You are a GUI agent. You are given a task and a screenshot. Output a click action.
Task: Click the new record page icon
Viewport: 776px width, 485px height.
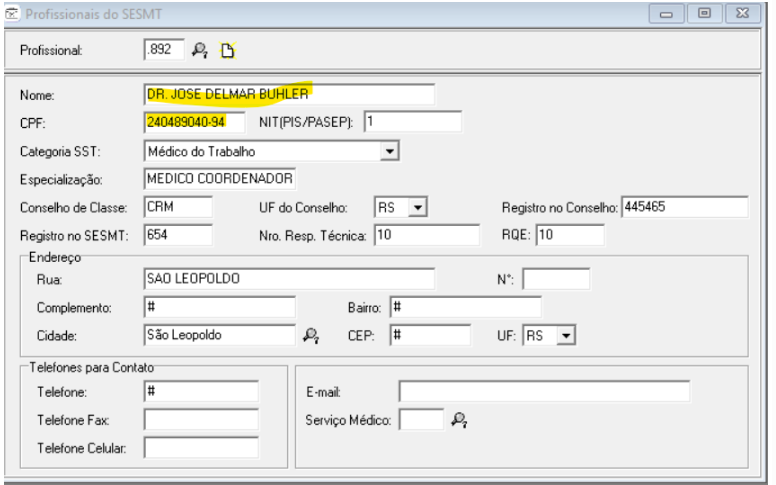tap(226, 50)
